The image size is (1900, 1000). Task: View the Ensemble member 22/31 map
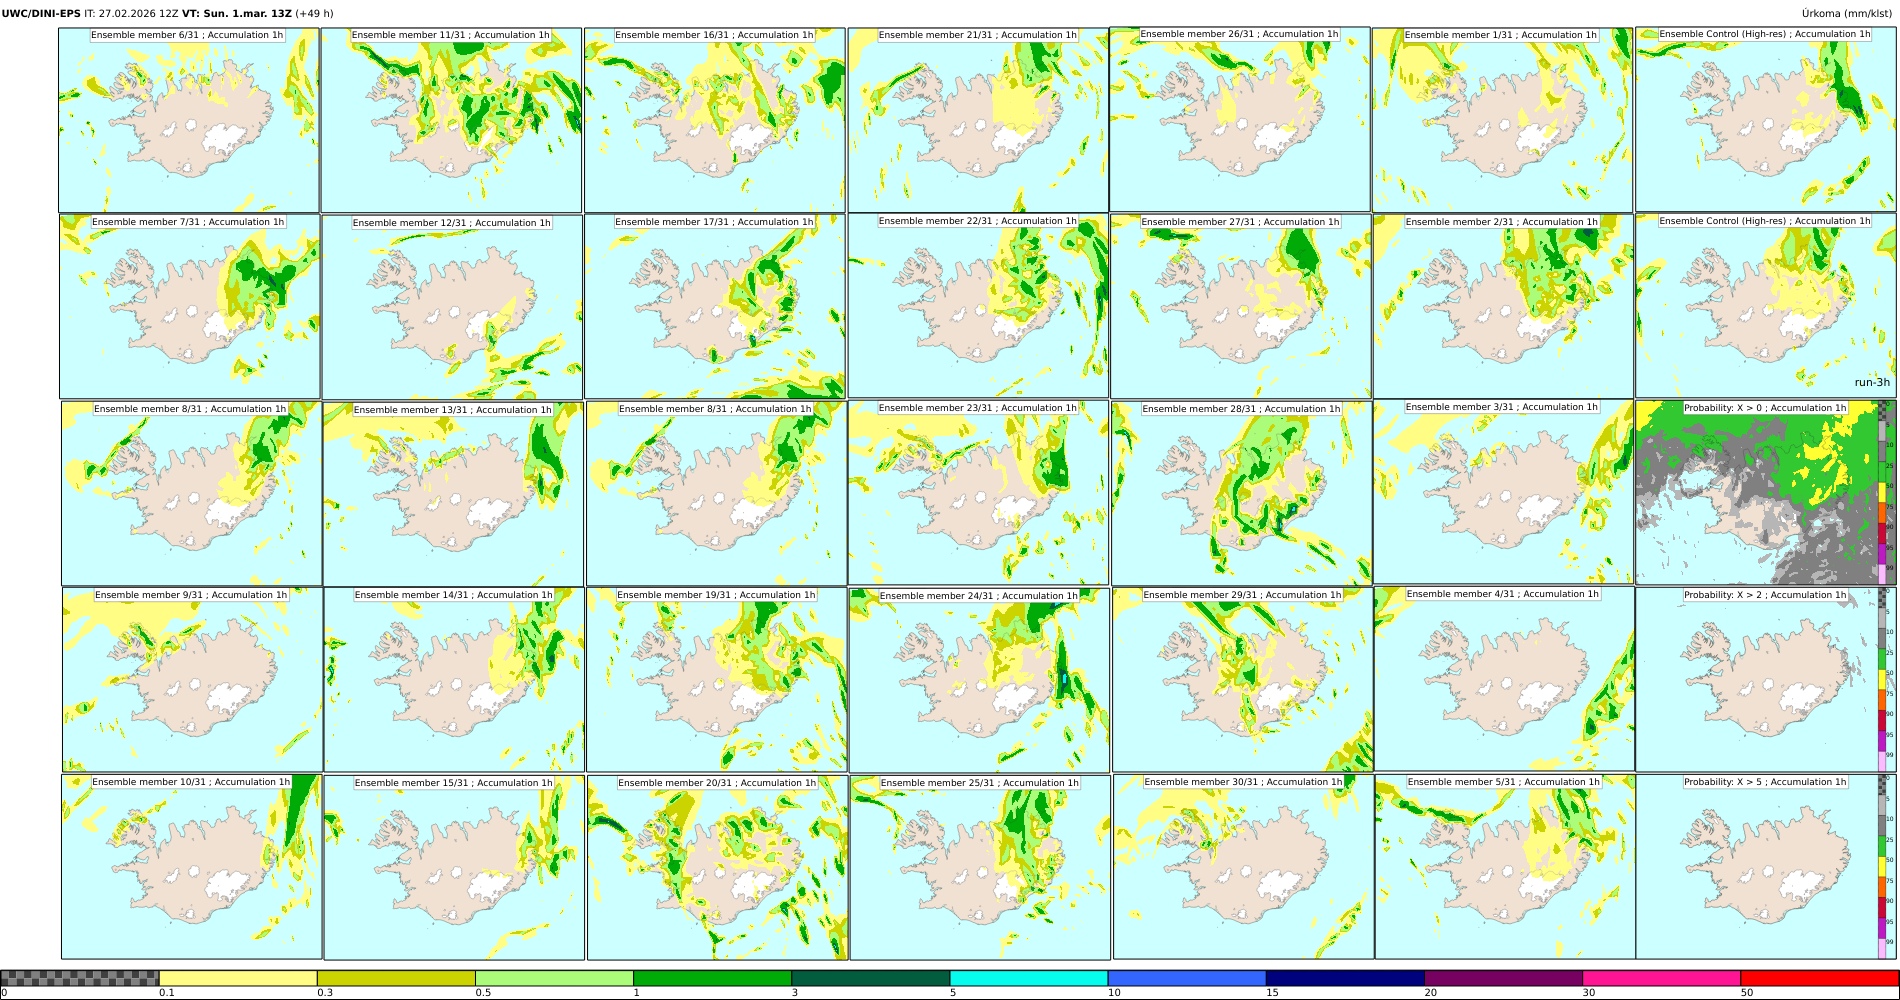pyautogui.click(x=978, y=306)
